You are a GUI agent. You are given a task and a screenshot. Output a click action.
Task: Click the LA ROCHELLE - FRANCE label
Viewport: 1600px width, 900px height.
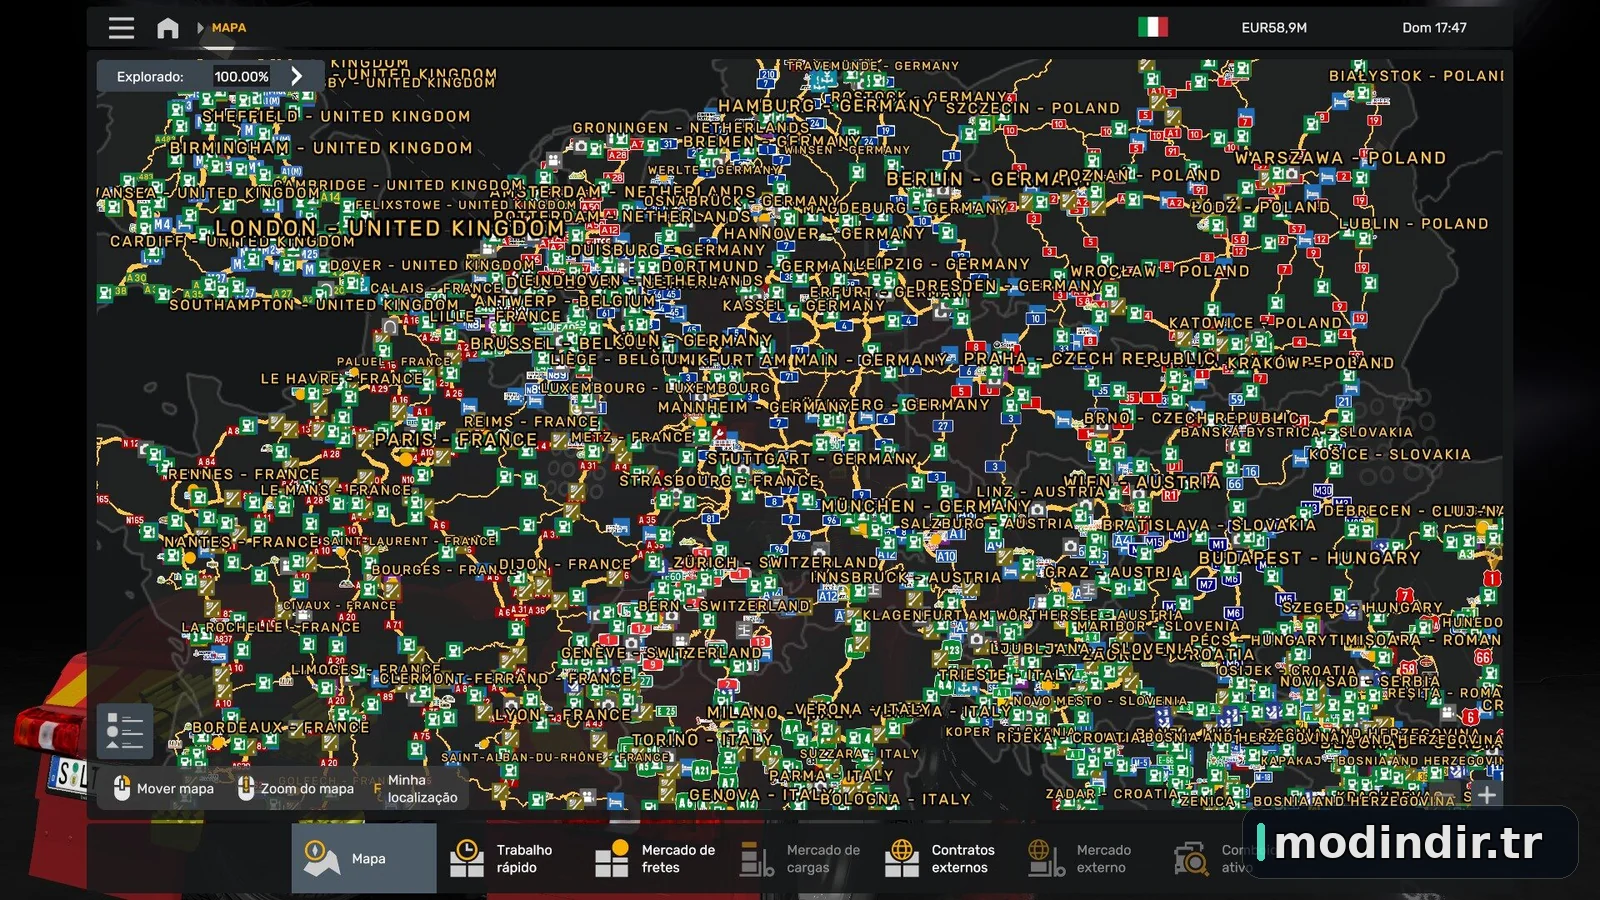click(270, 627)
